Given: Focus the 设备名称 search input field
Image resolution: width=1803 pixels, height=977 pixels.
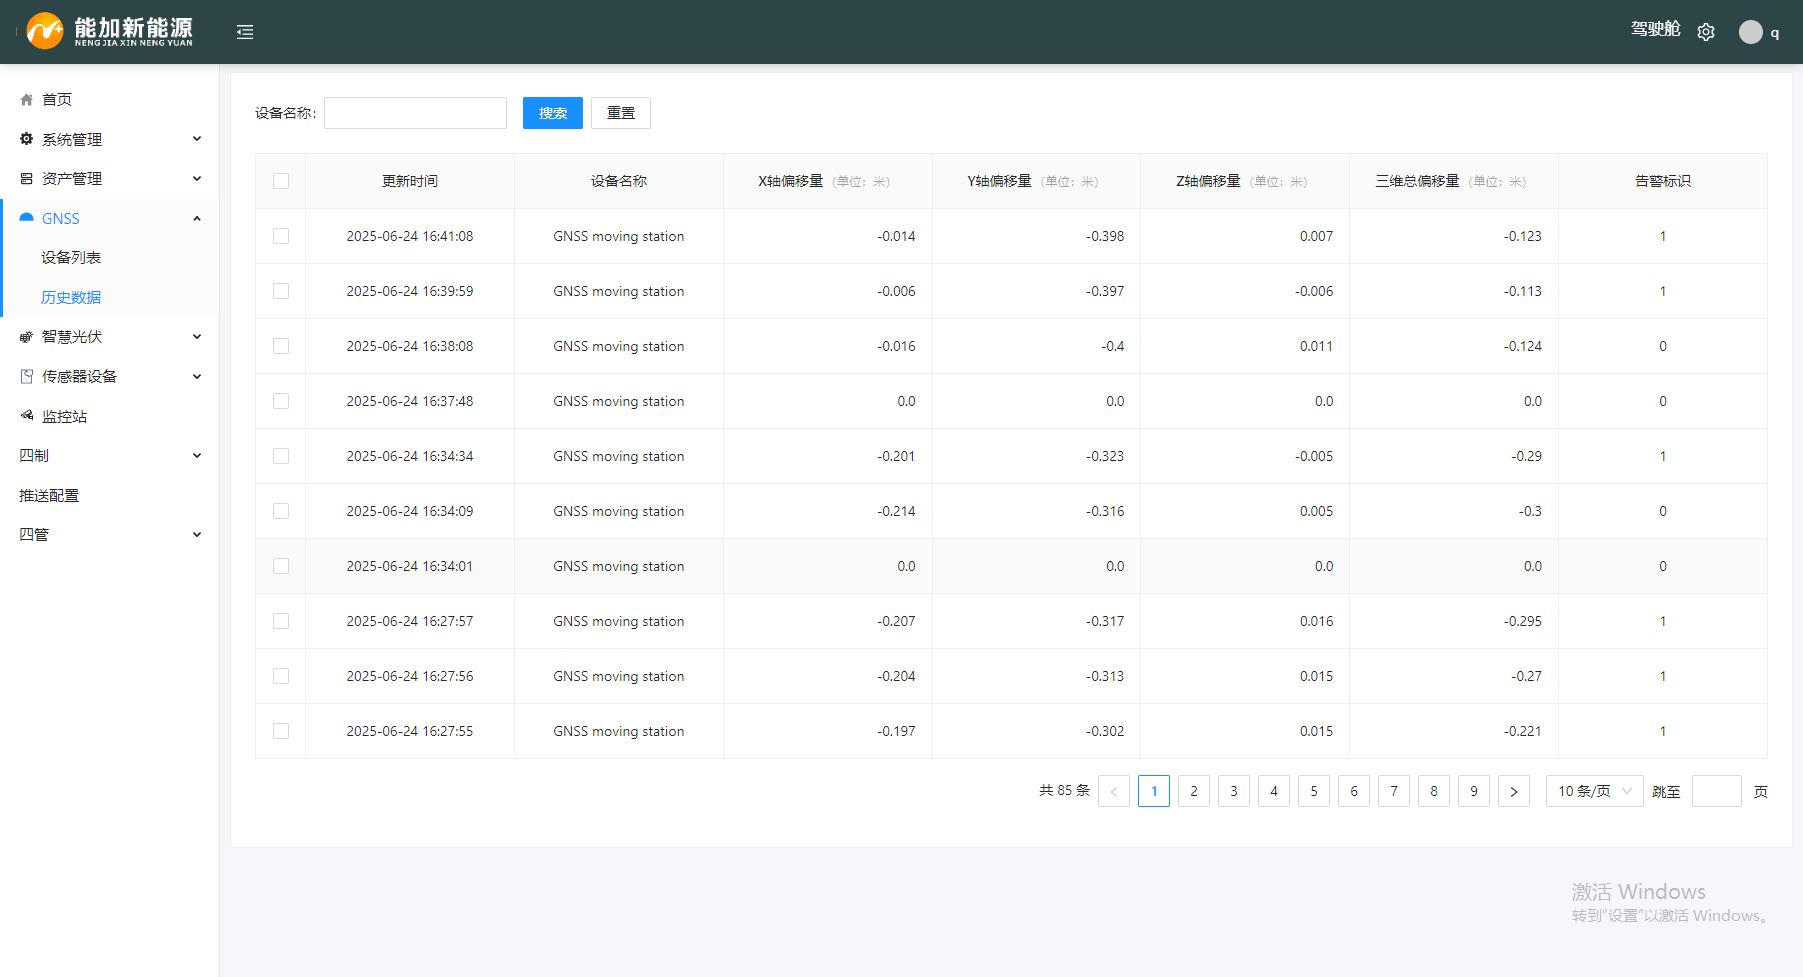Looking at the screenshot, I should [x=415, y=113].
